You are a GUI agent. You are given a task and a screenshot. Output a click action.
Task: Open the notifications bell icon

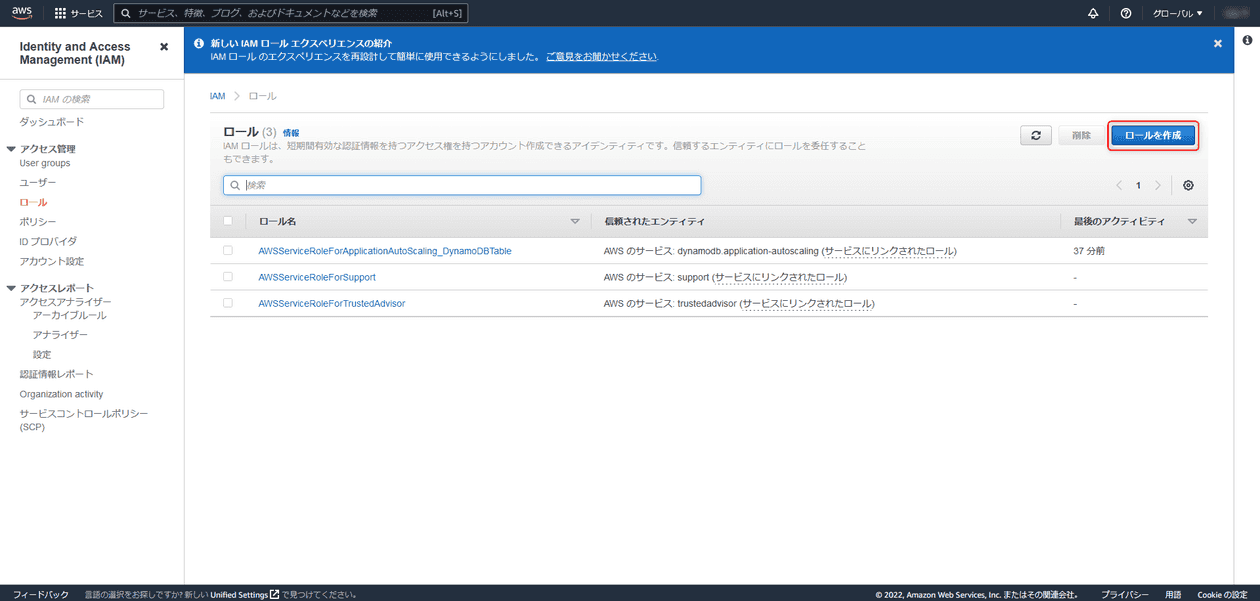1093,13
